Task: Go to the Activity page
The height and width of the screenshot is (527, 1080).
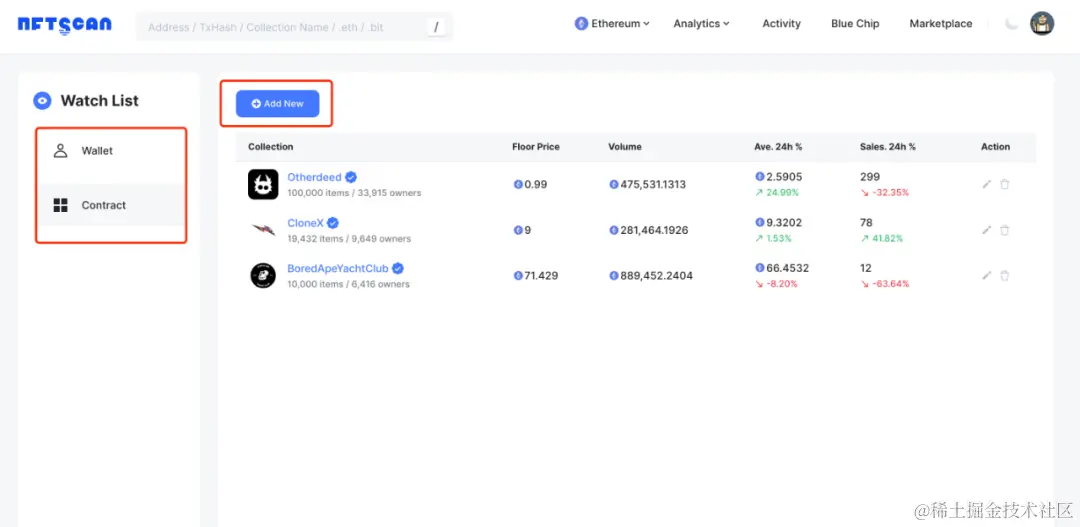Action: tap(781, 23)
